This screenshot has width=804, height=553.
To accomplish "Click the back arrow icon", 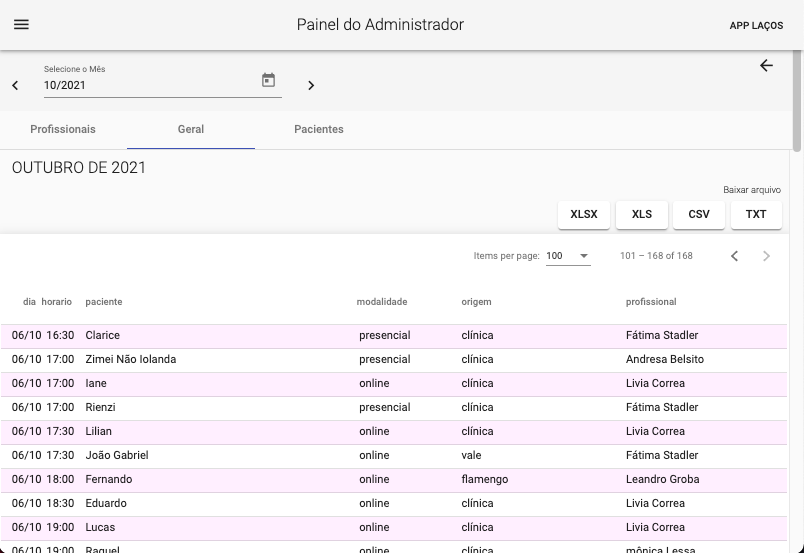I will point(766,66).
